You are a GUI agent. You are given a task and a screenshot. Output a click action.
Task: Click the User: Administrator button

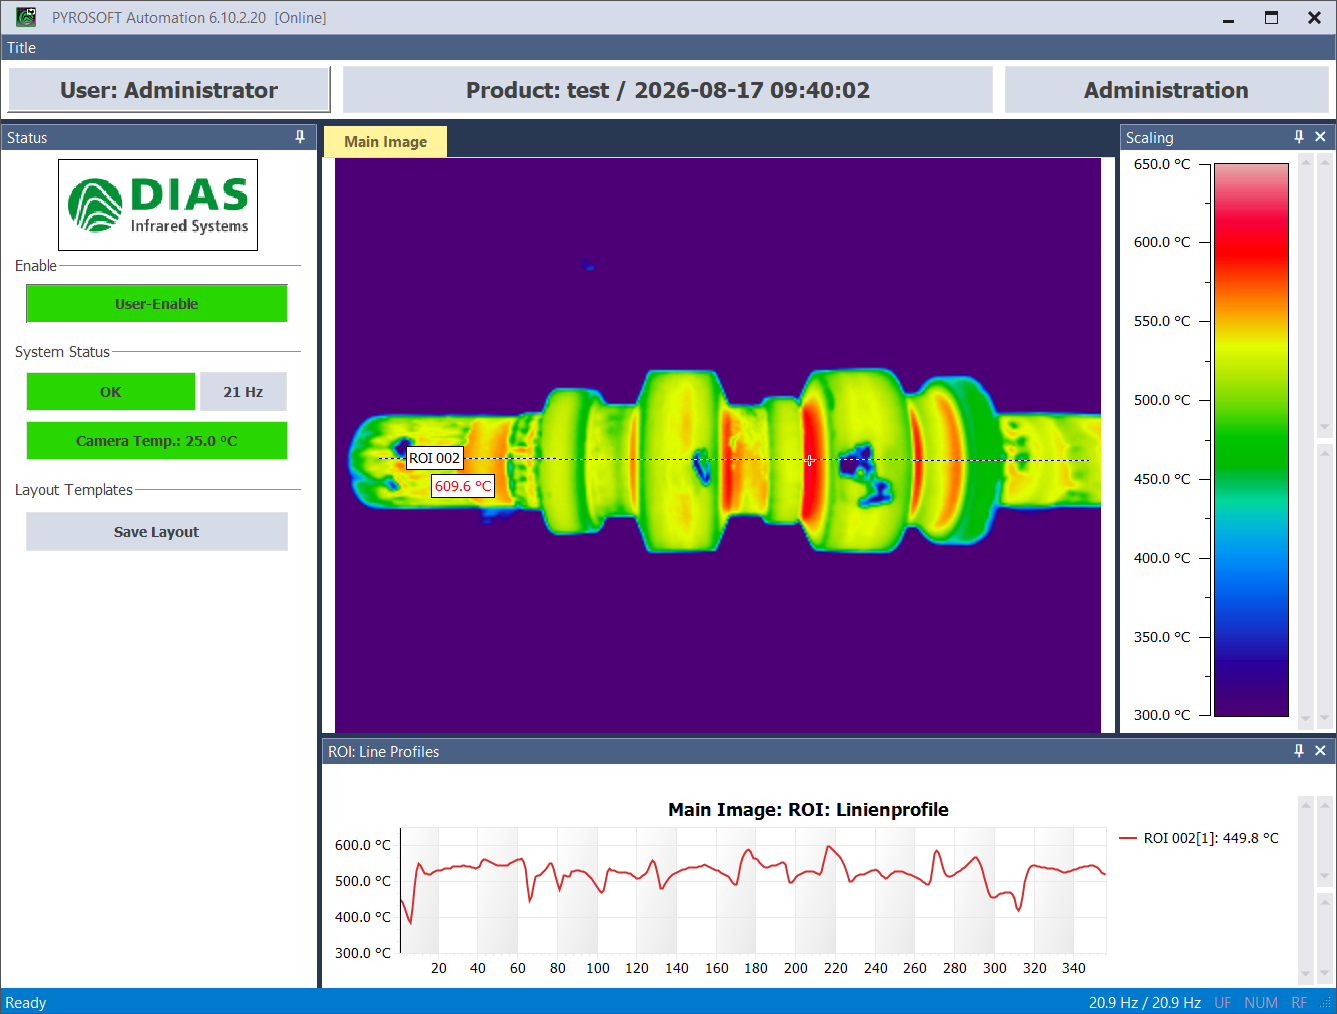click(x=169, y=90)
